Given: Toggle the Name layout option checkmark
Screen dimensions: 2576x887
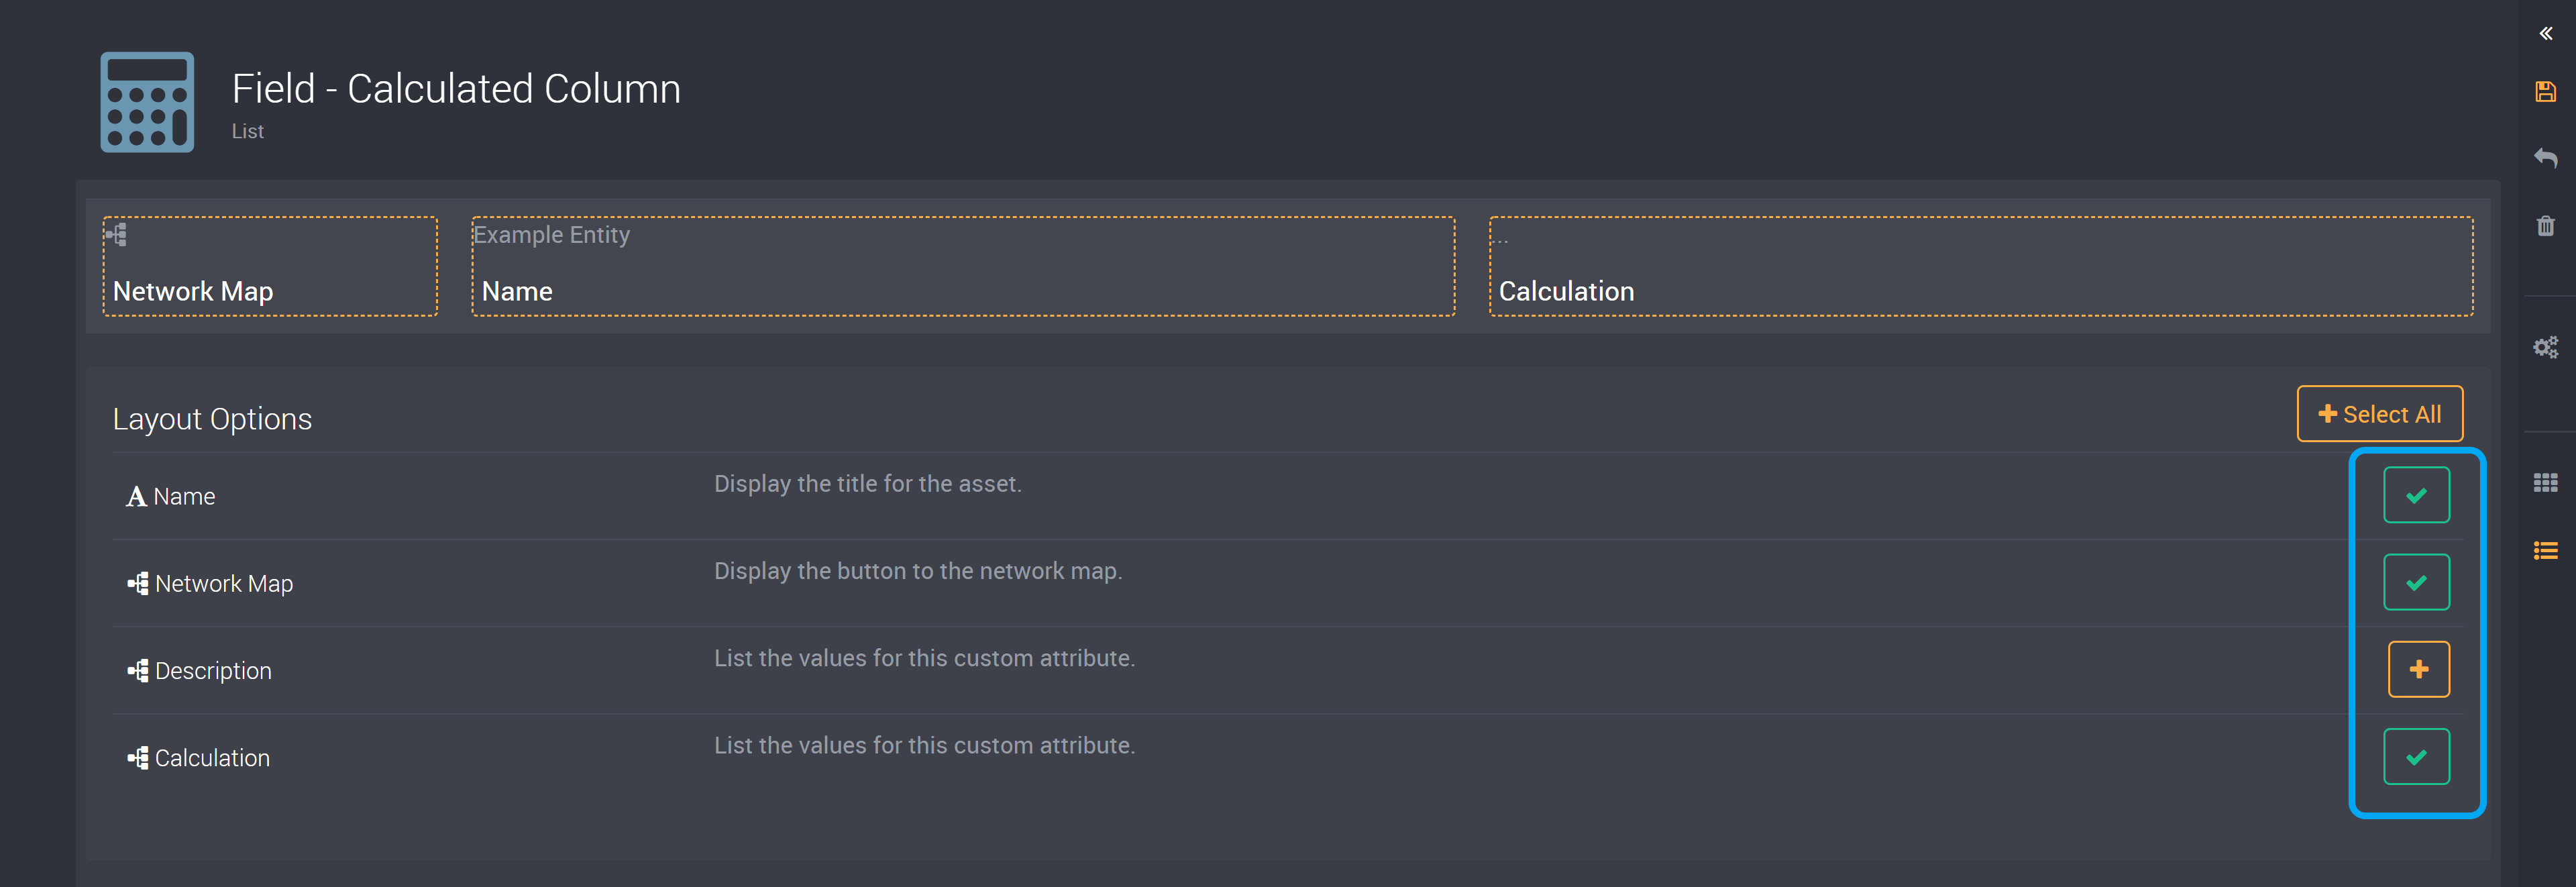Looking at the screenshot, I should (2416, 495).
